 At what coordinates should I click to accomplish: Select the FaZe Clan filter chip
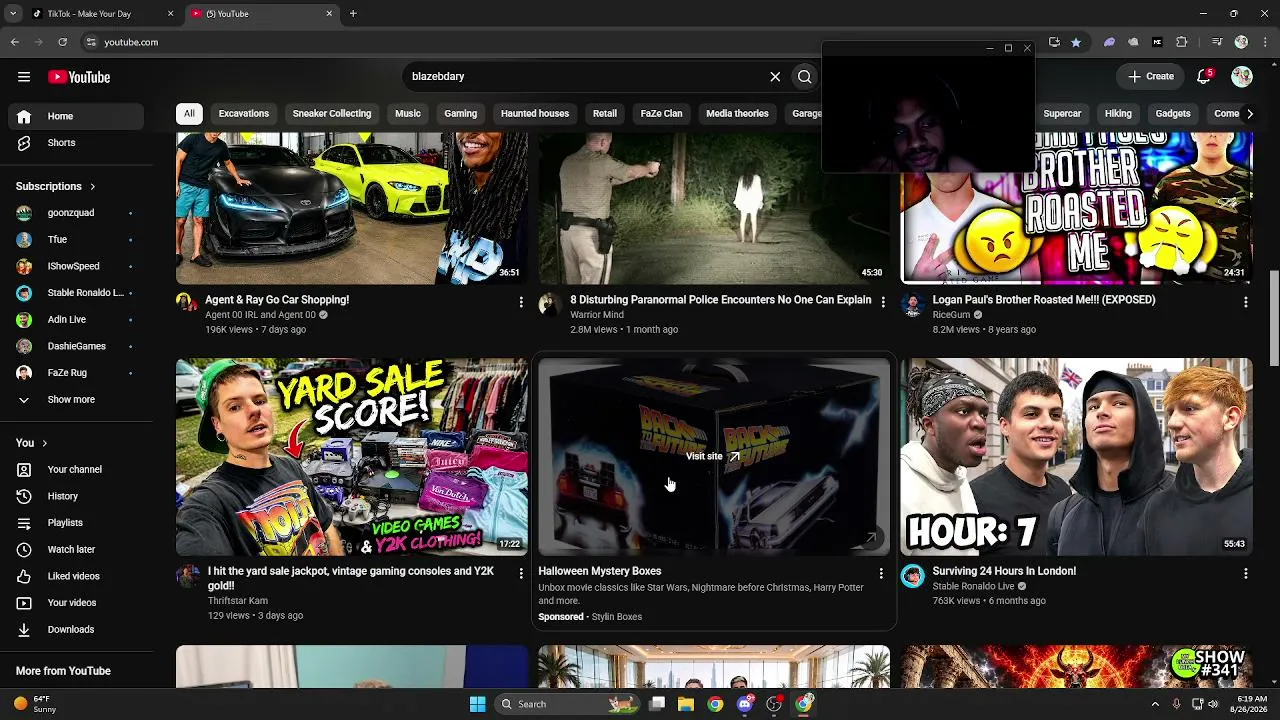click(662, 114)
